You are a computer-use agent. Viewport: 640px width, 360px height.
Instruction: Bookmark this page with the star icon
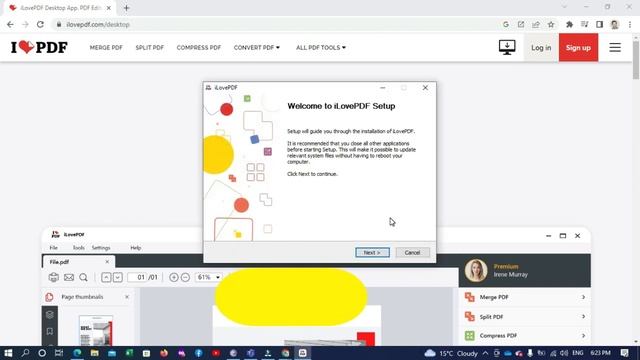pos(551,24)
